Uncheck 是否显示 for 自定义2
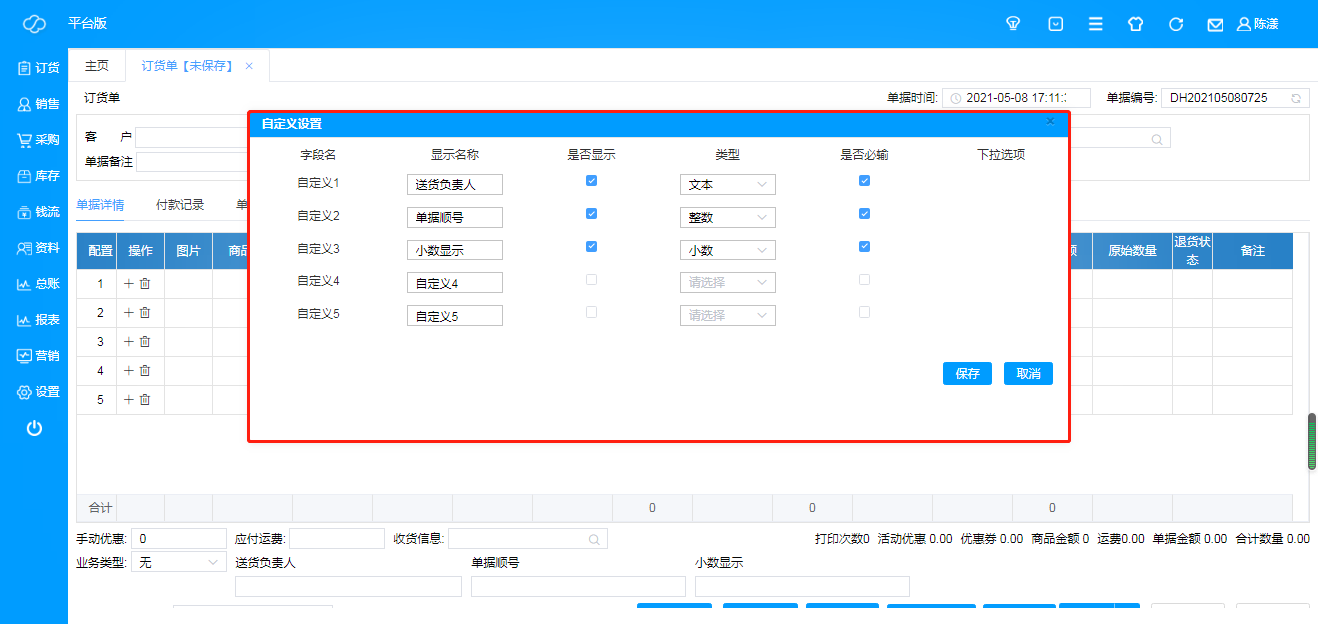Image resolution: width=1318 pixels, height=624 pixels. click(591, 214)
